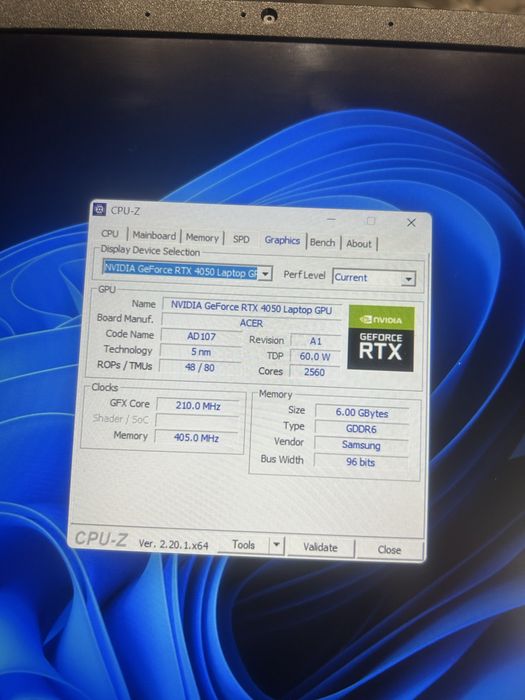Click the 96 bits bus width value
This screenshot has width=525, height=700.
[x=360, y=462]
